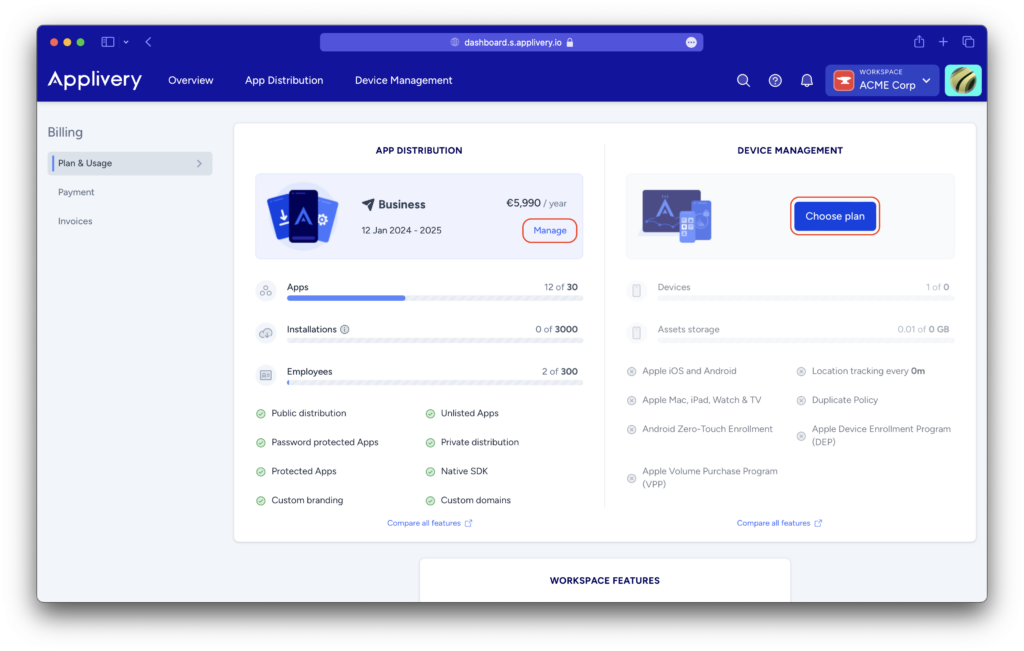Image resolution: width=1024 pixels, height=651 pixels.
Task: Click the Apps usage icon
Action: (266, 291)
